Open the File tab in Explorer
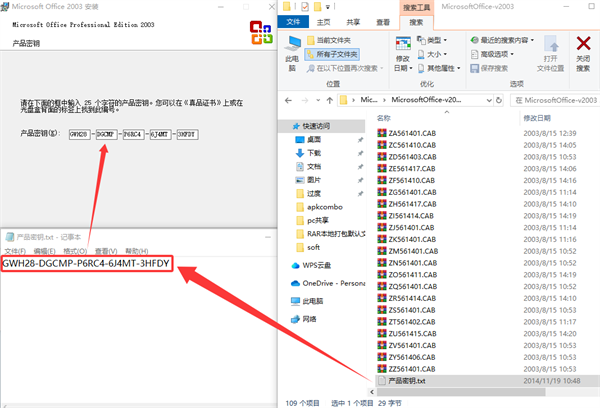The width and height of the screenshot is (600, 408). (293, 22)
